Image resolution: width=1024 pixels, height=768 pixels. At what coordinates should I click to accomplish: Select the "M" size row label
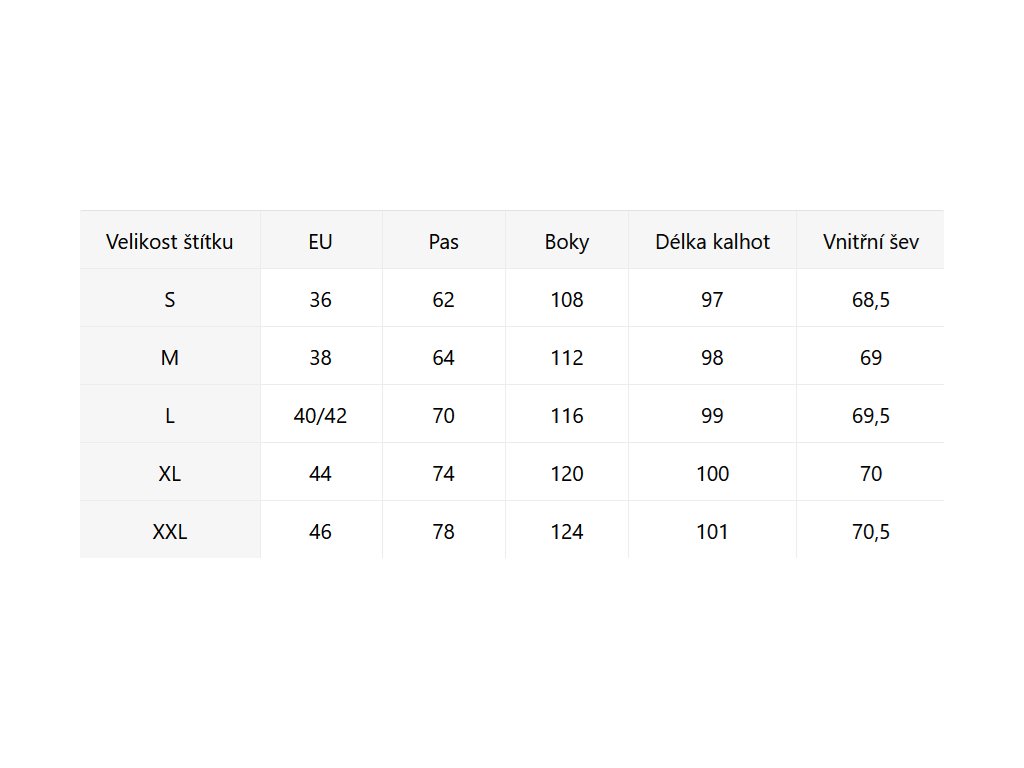170,358
